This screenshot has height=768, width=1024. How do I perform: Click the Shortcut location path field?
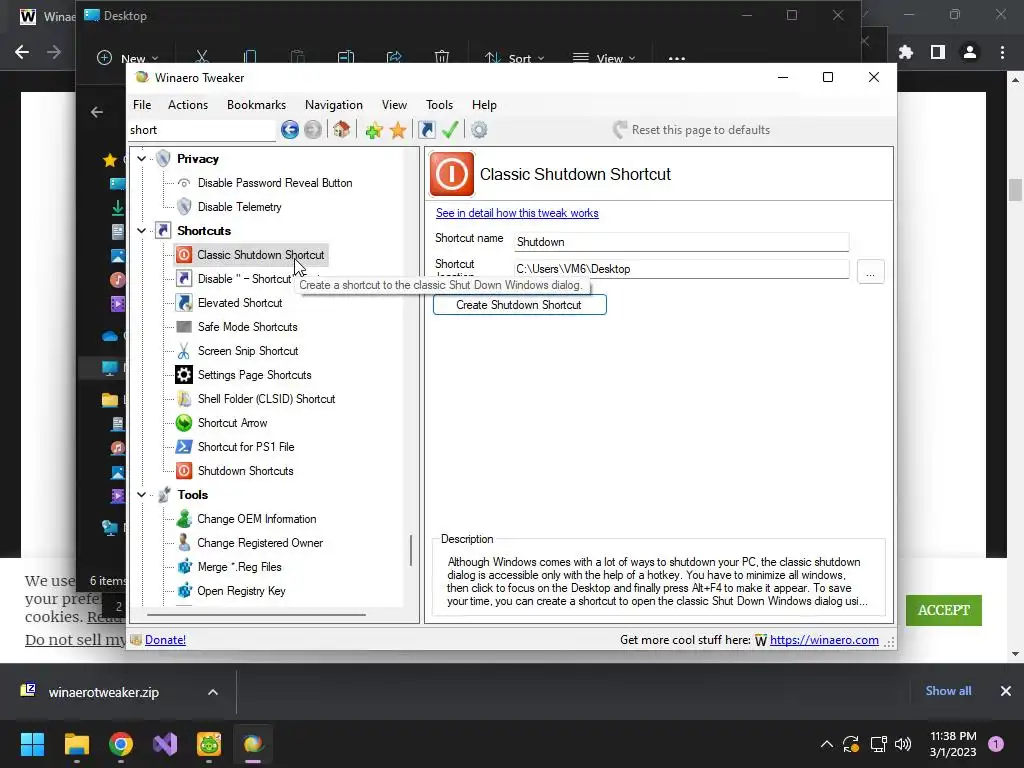pyautogui.click(x=681, y=269)
